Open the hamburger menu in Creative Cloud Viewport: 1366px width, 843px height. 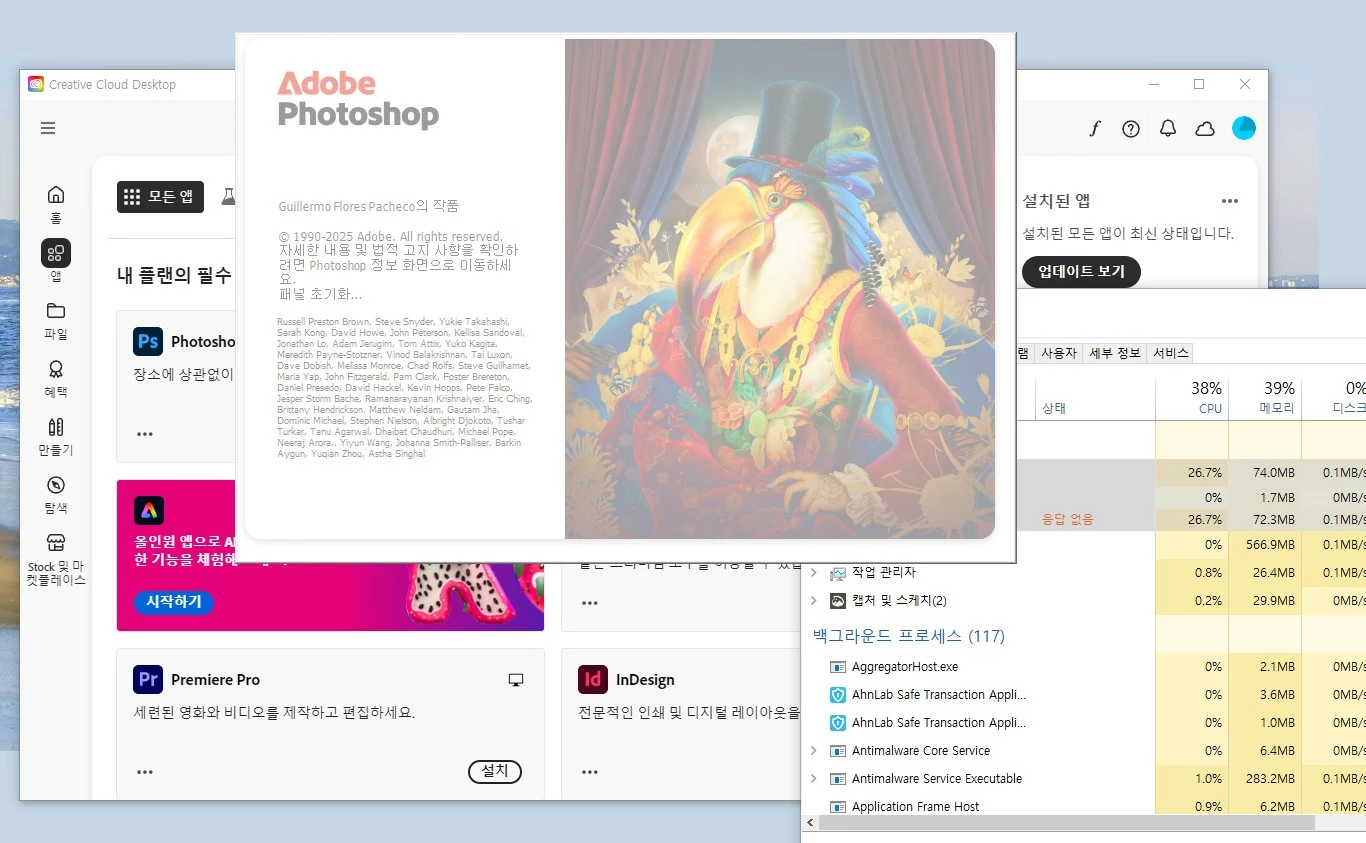point(48,128)
